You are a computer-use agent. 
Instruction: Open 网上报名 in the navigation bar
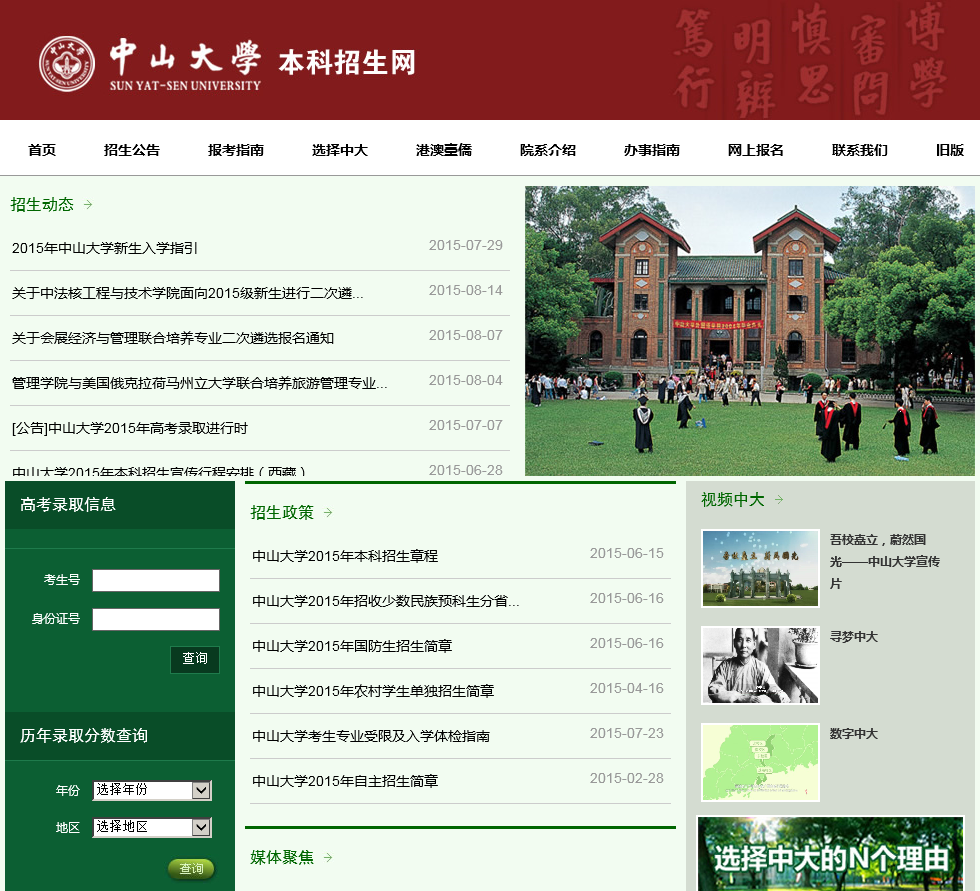pos(756,150)
